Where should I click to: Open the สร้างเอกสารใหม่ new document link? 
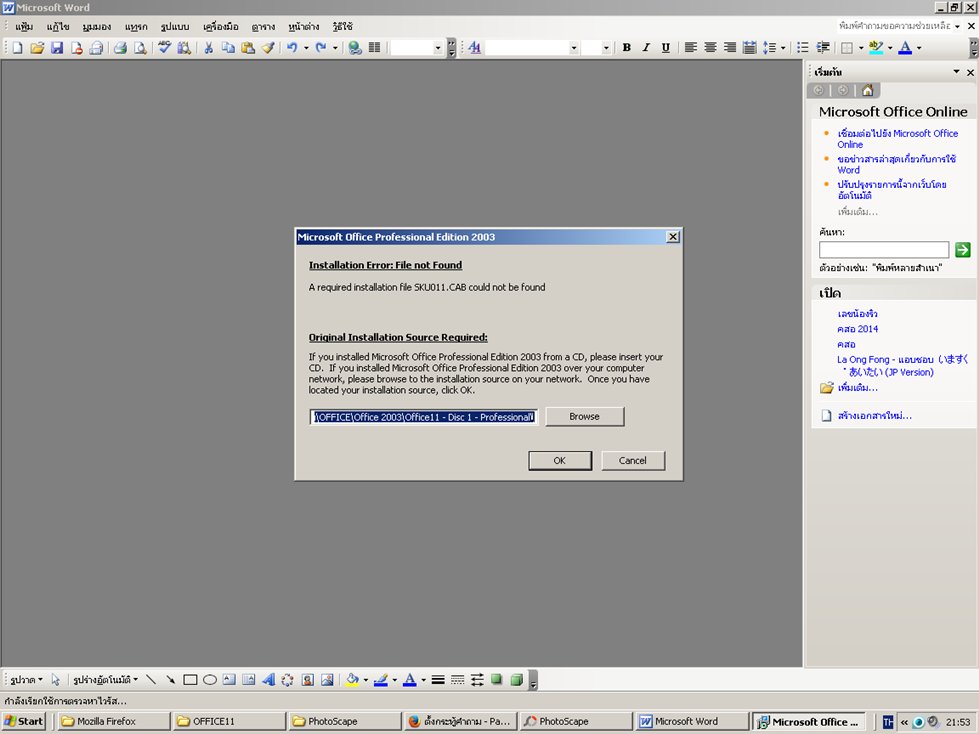pos(874,416)
